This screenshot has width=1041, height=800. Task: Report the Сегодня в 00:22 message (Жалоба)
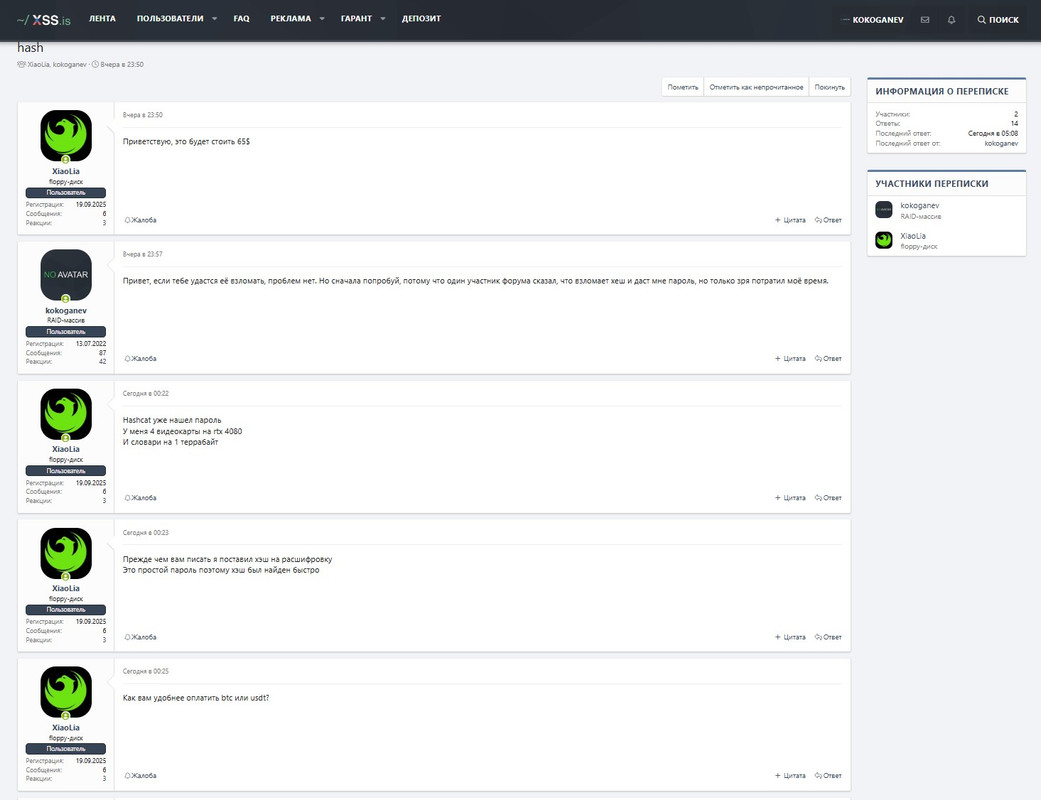tap(141, 498)
